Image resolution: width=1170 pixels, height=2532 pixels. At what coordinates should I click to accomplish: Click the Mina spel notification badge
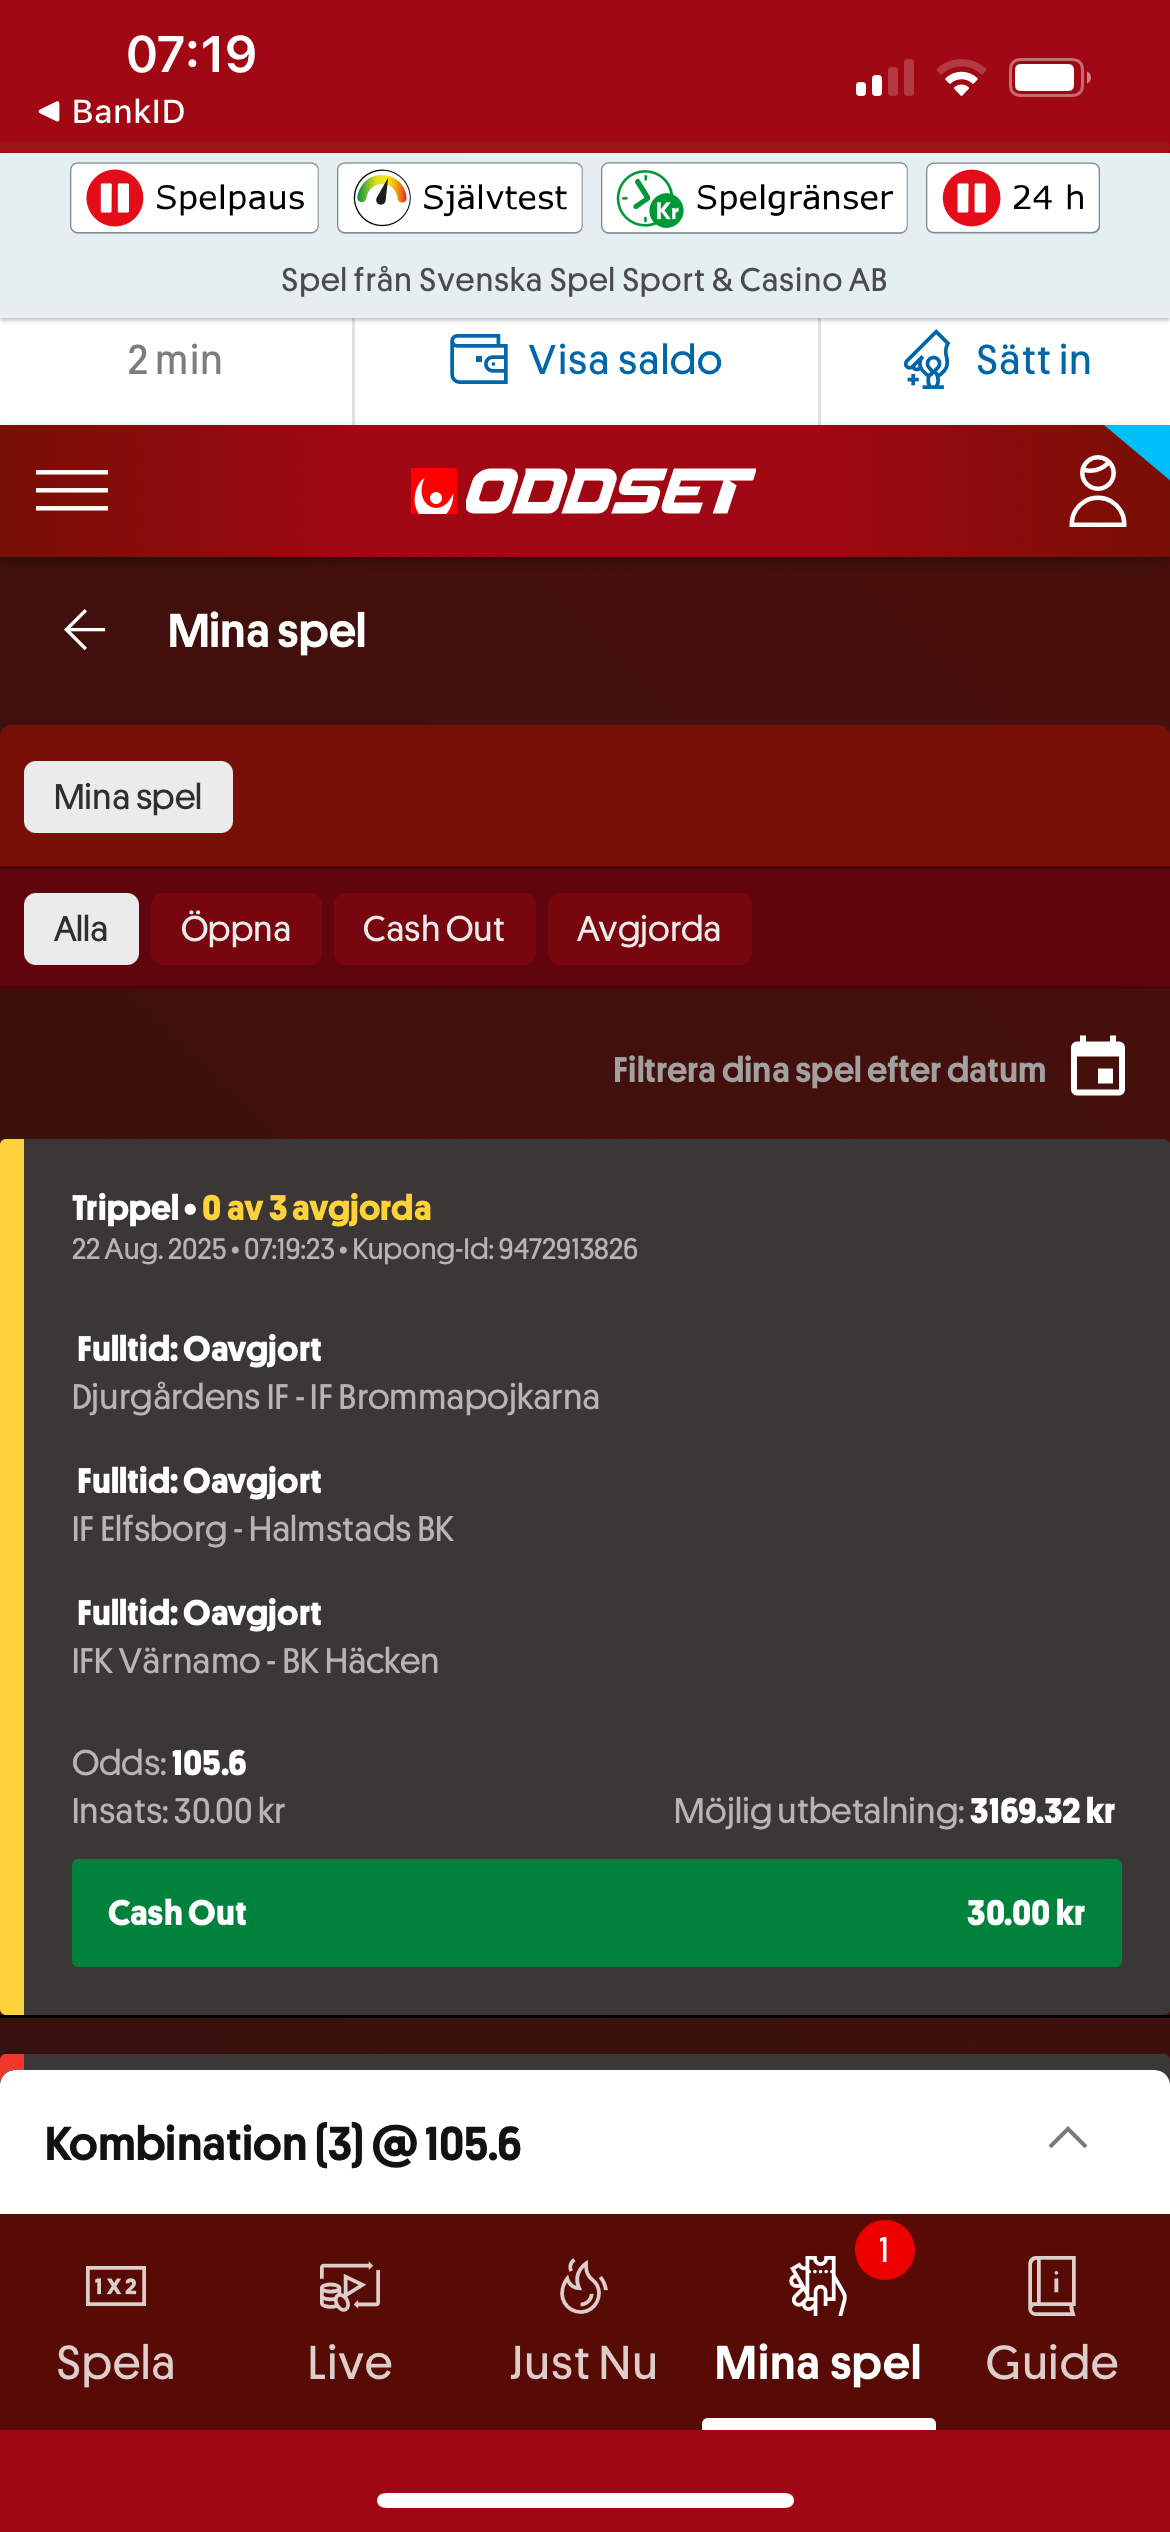(885, 2250)
